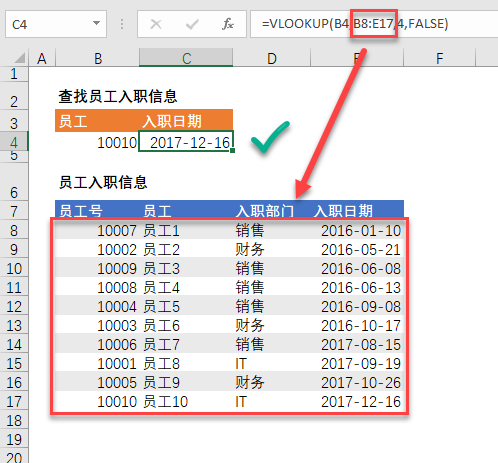This screenshot has width=498, height=463.
Task: Select employee number 10002 cell
Action: (x=97, y=249)
